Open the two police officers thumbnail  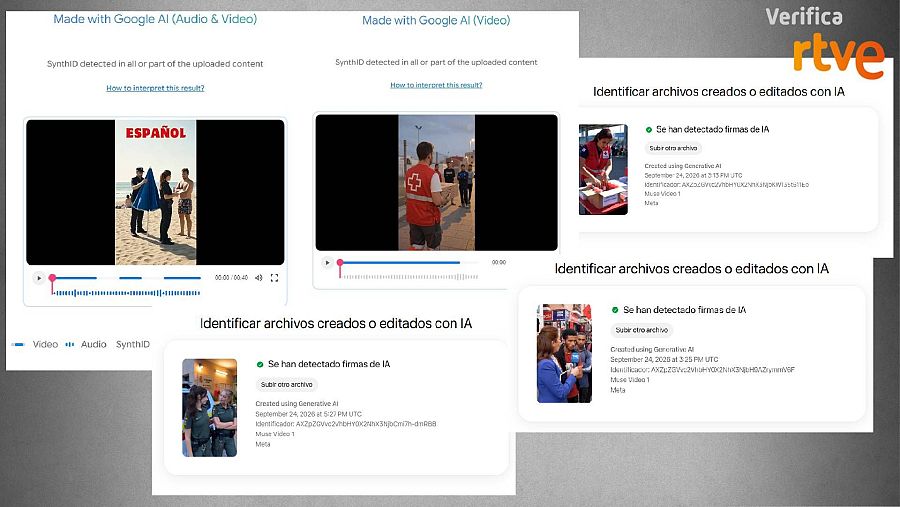tap(210, 408)
